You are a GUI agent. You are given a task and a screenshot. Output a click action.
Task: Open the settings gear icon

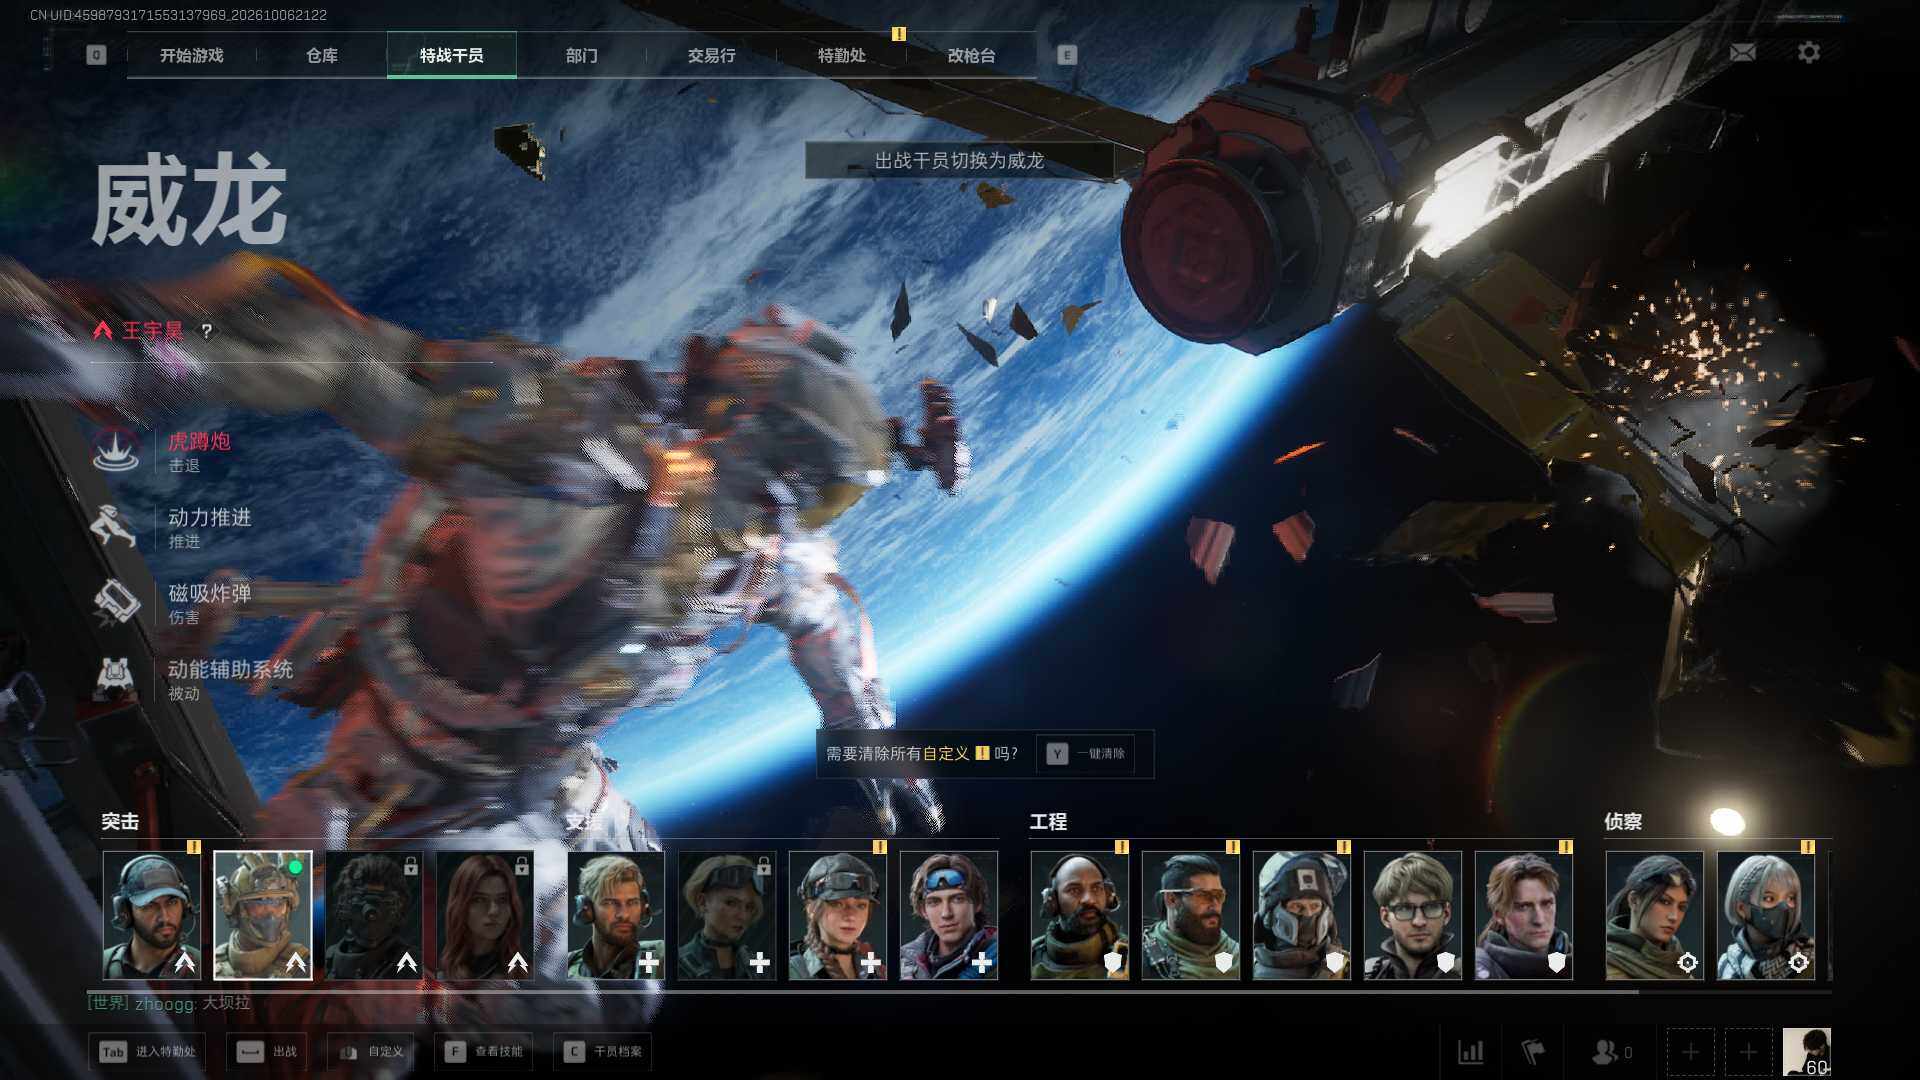[x=1808, y=52]
